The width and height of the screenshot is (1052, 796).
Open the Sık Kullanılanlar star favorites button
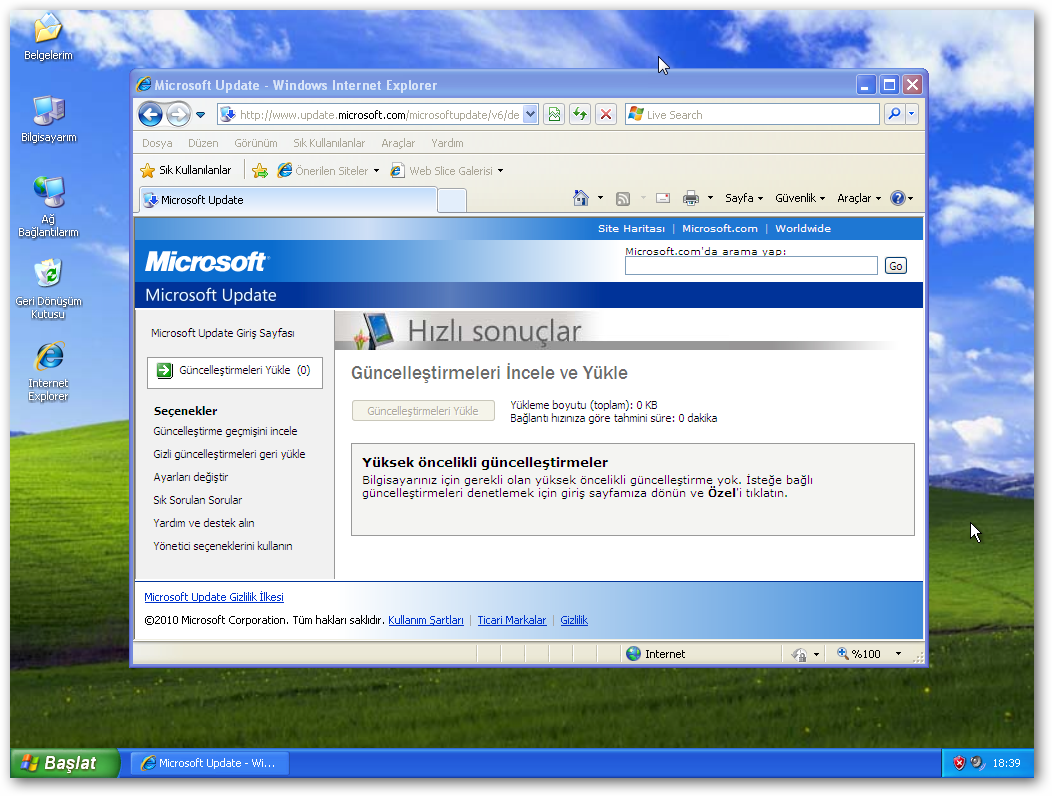click(186, 171)
